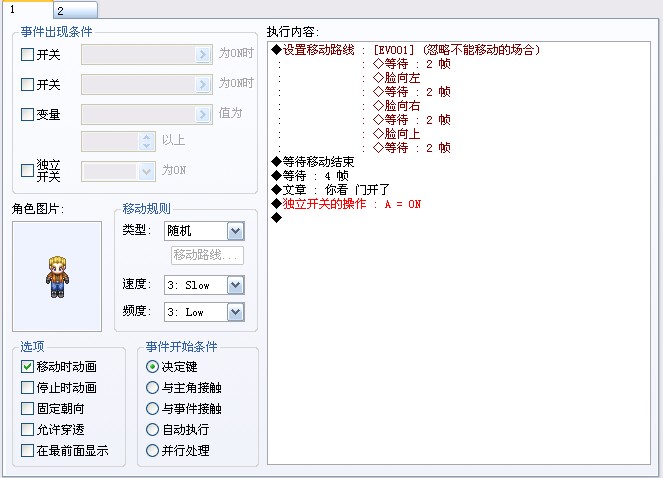Select the 与主角接触 trigger radio button

coord(152,387)
